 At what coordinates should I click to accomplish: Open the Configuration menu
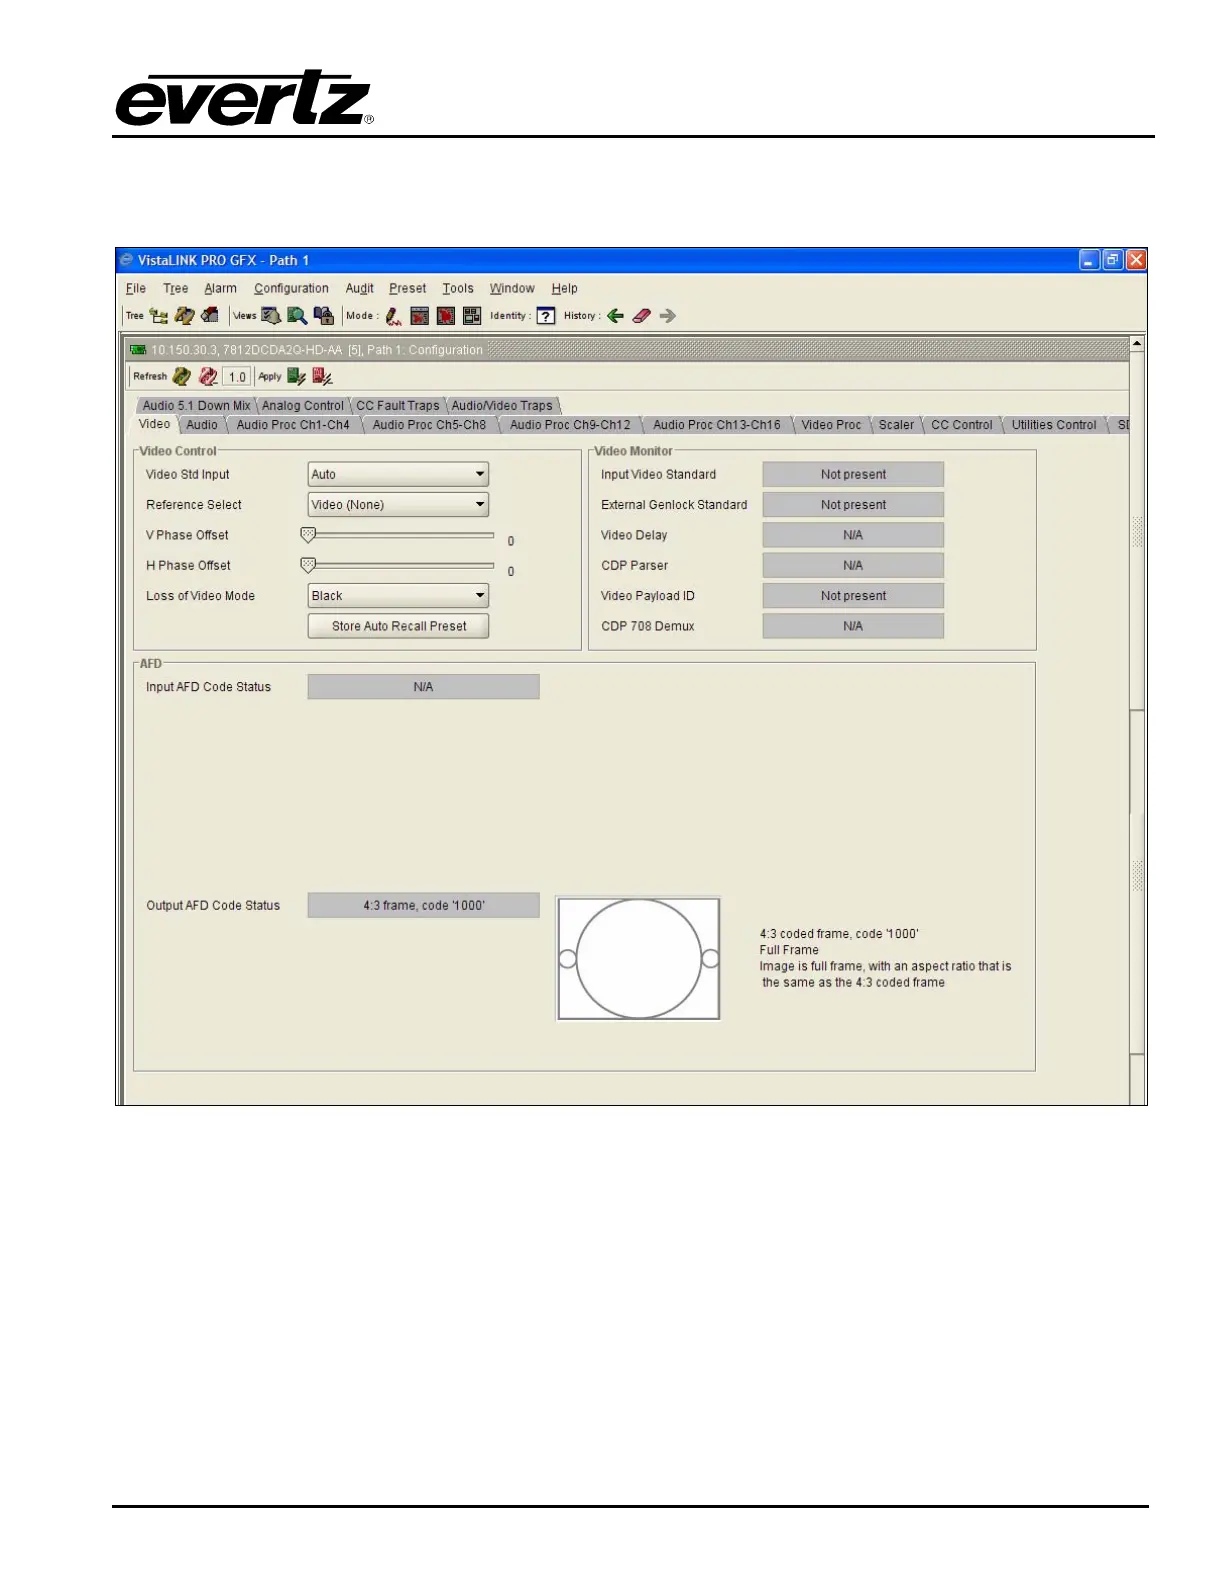(x=291, y=289)
